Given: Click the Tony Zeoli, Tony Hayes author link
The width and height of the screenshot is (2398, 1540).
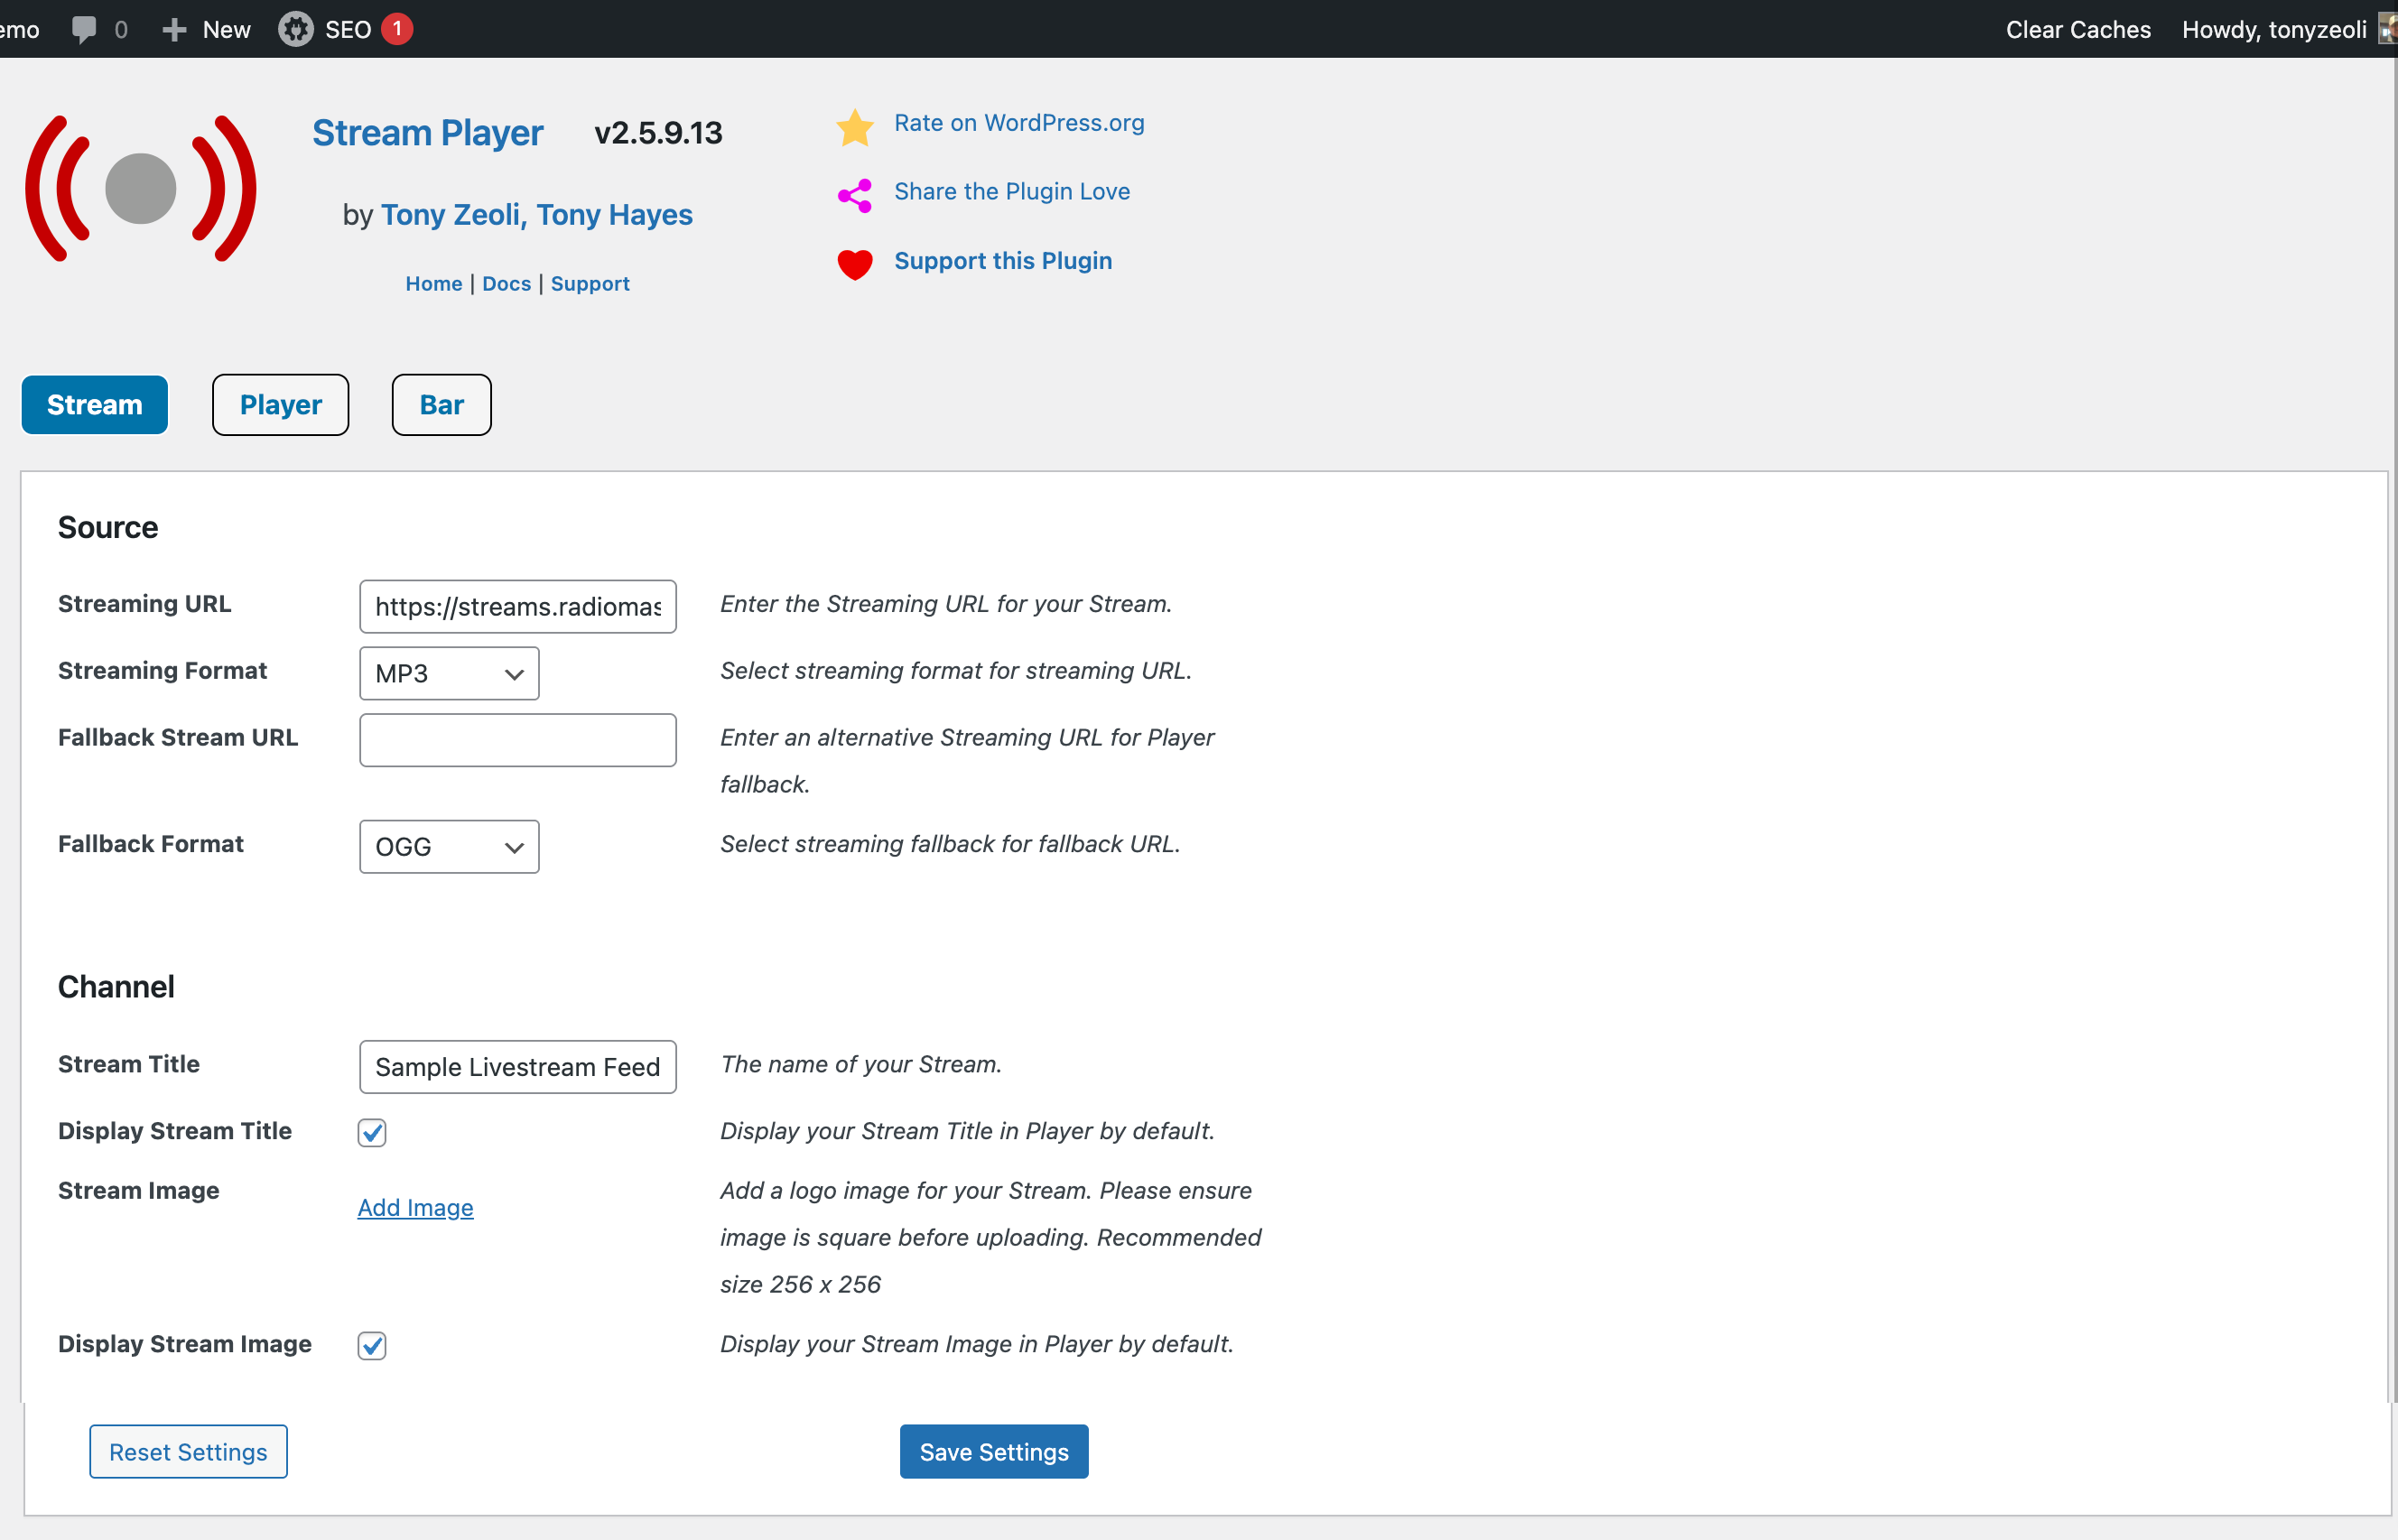Looking at the screenshot, I should 537,214.
